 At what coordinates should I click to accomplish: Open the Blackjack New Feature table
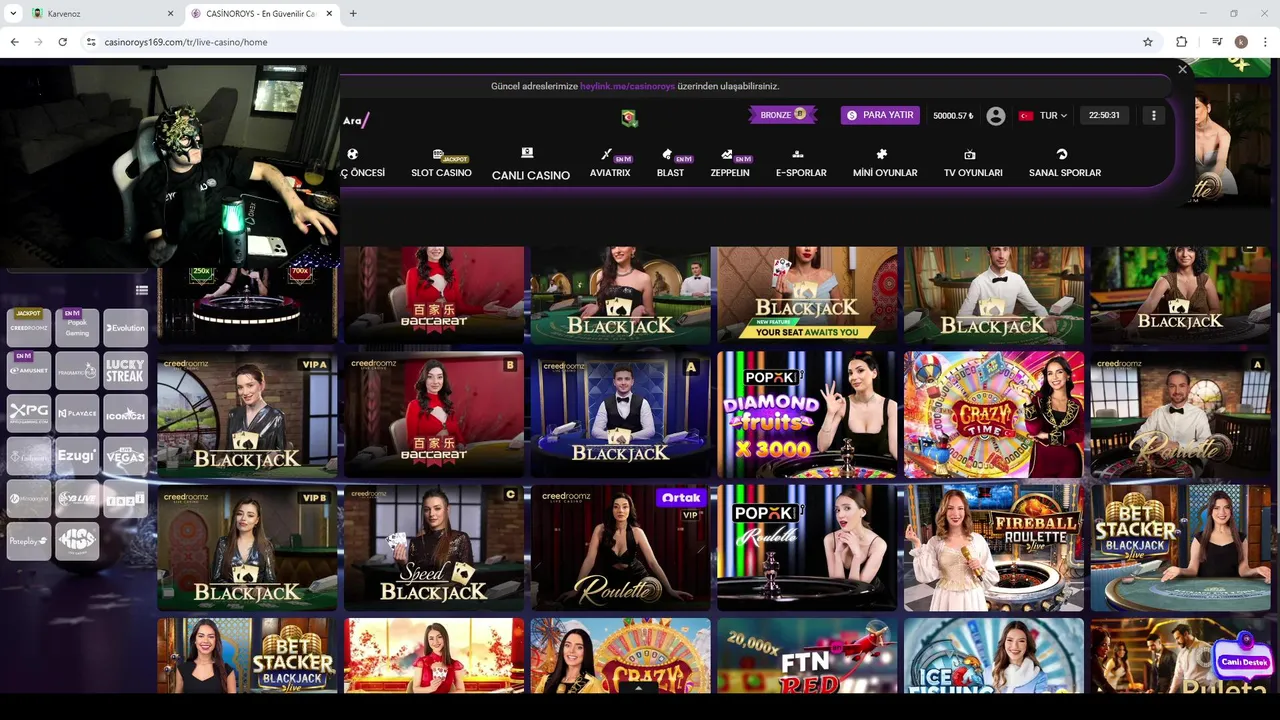[807, 295]
